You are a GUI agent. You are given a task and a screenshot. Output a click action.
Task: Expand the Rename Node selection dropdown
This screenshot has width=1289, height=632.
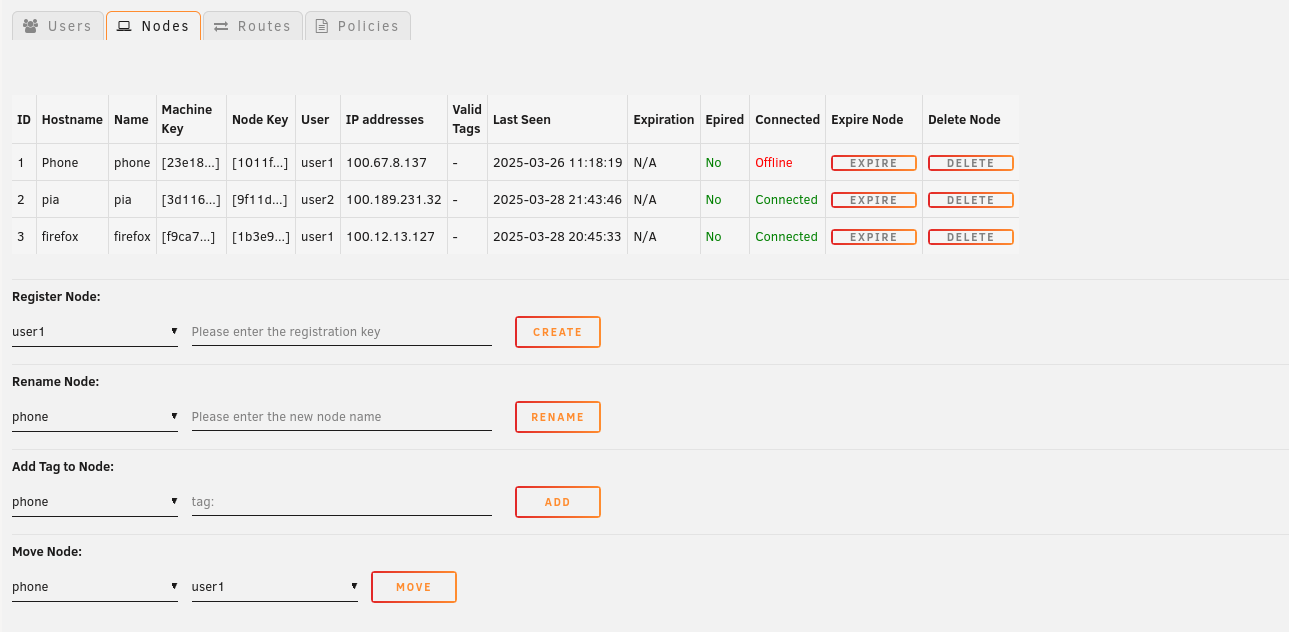click(x=95, y=416)
